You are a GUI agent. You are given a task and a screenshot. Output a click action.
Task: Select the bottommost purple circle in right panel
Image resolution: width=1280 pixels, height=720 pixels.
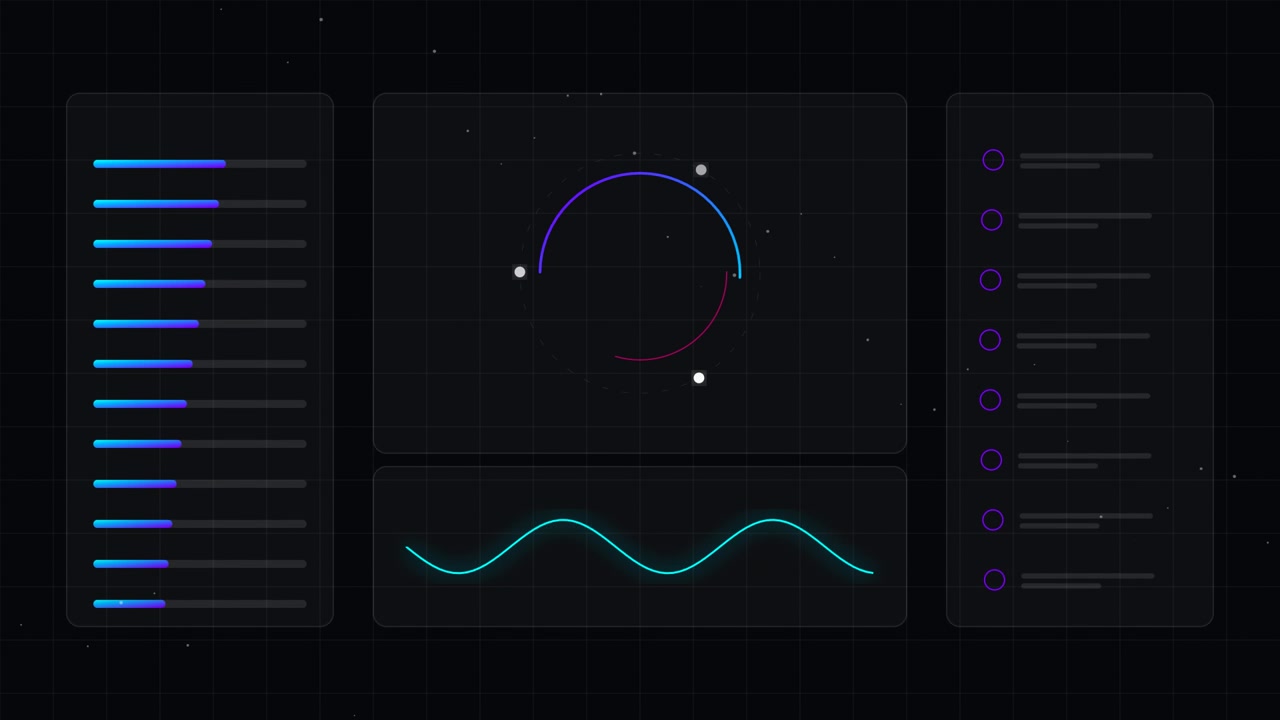[x=994, y=580]
